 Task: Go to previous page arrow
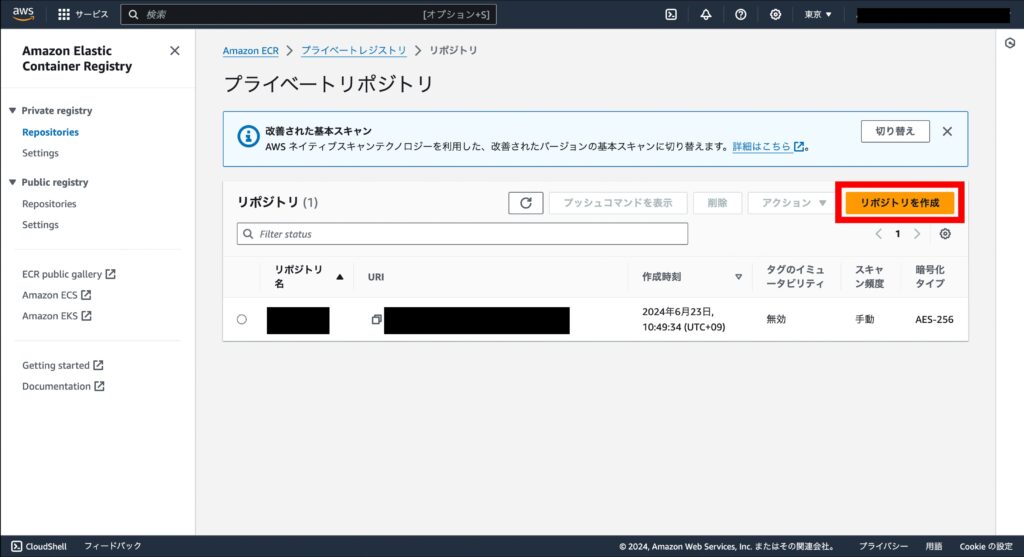tap(878, 234)
